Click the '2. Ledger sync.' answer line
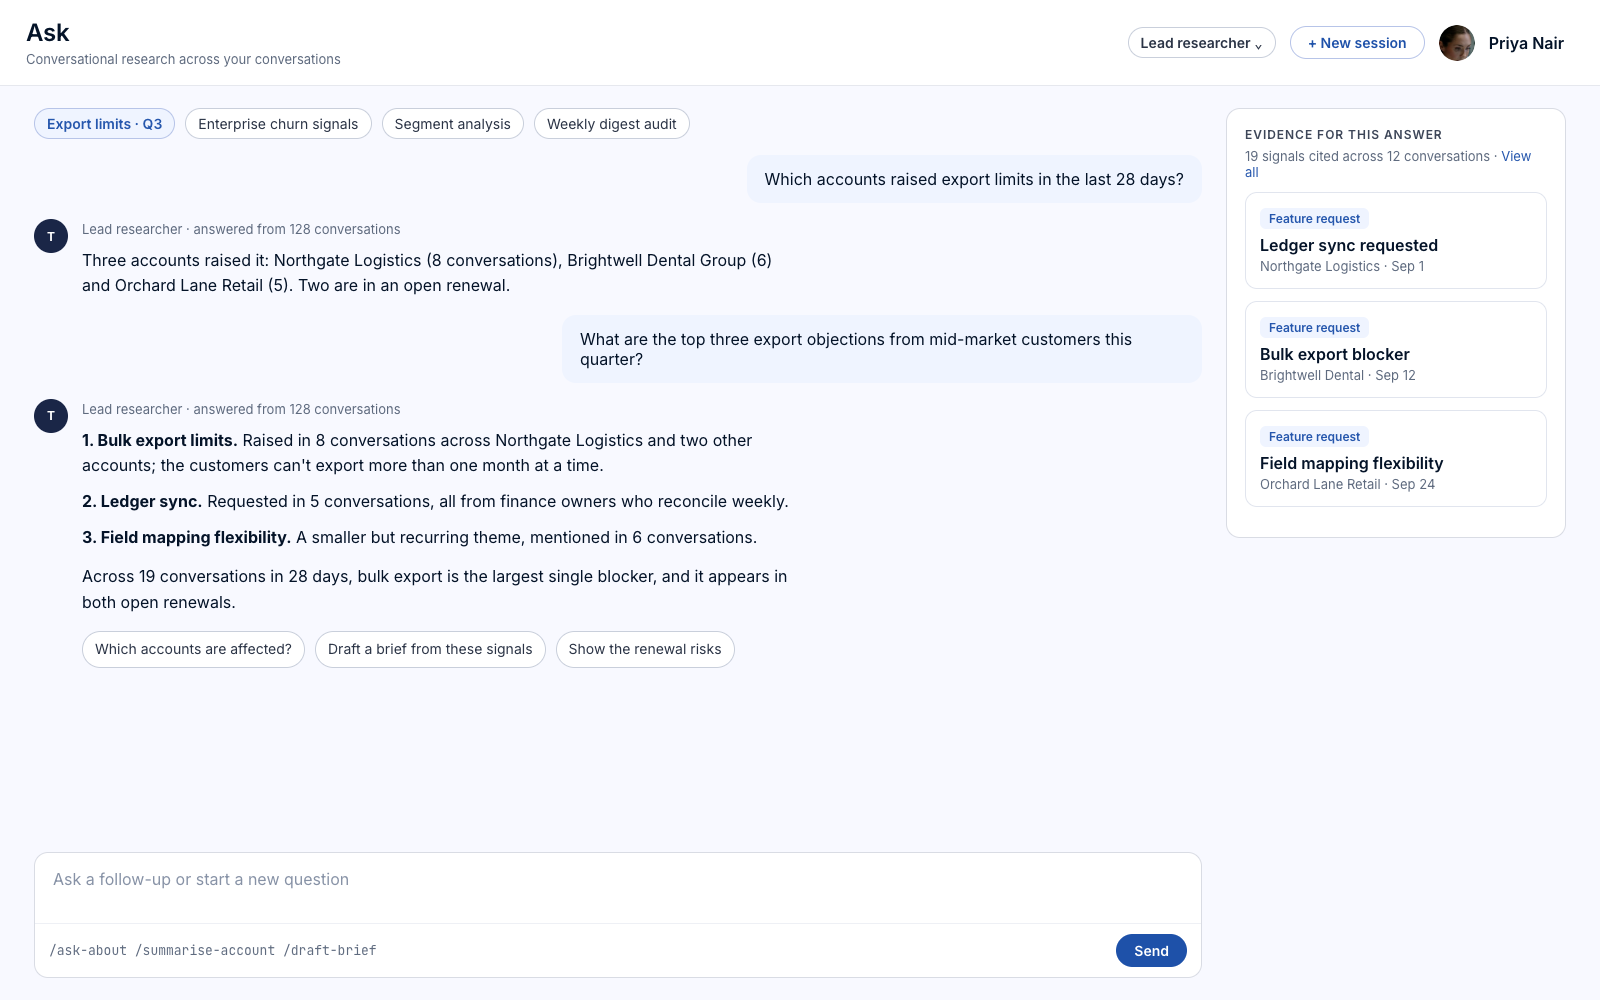The height and width of the screenshot is (1000, 1600). [435, 501]
